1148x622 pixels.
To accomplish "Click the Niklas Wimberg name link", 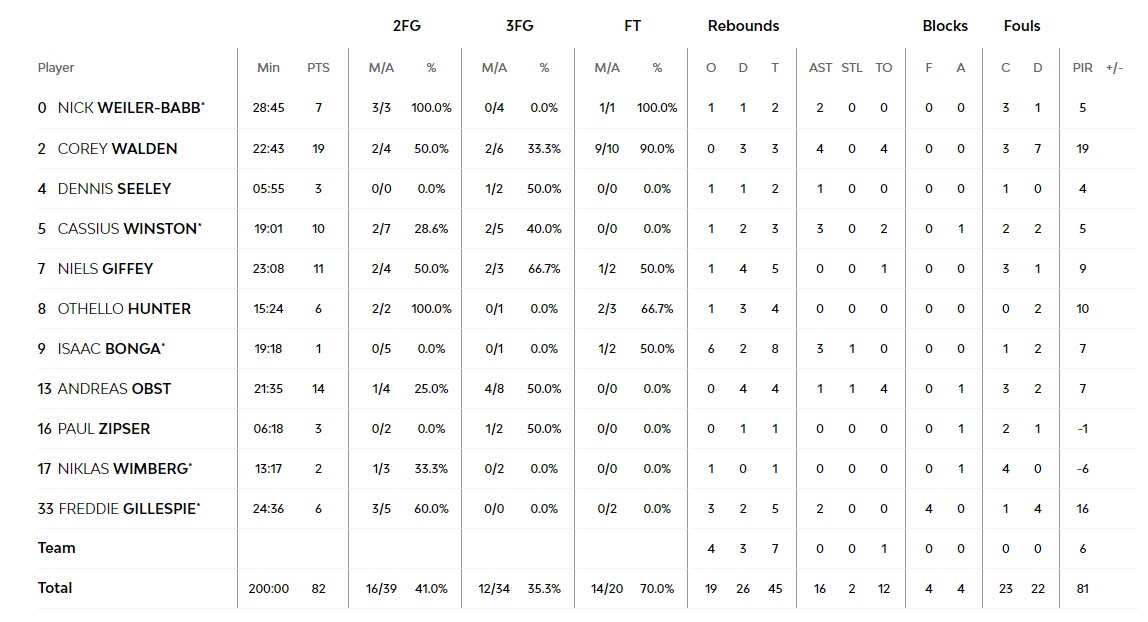I will [122, 468].
